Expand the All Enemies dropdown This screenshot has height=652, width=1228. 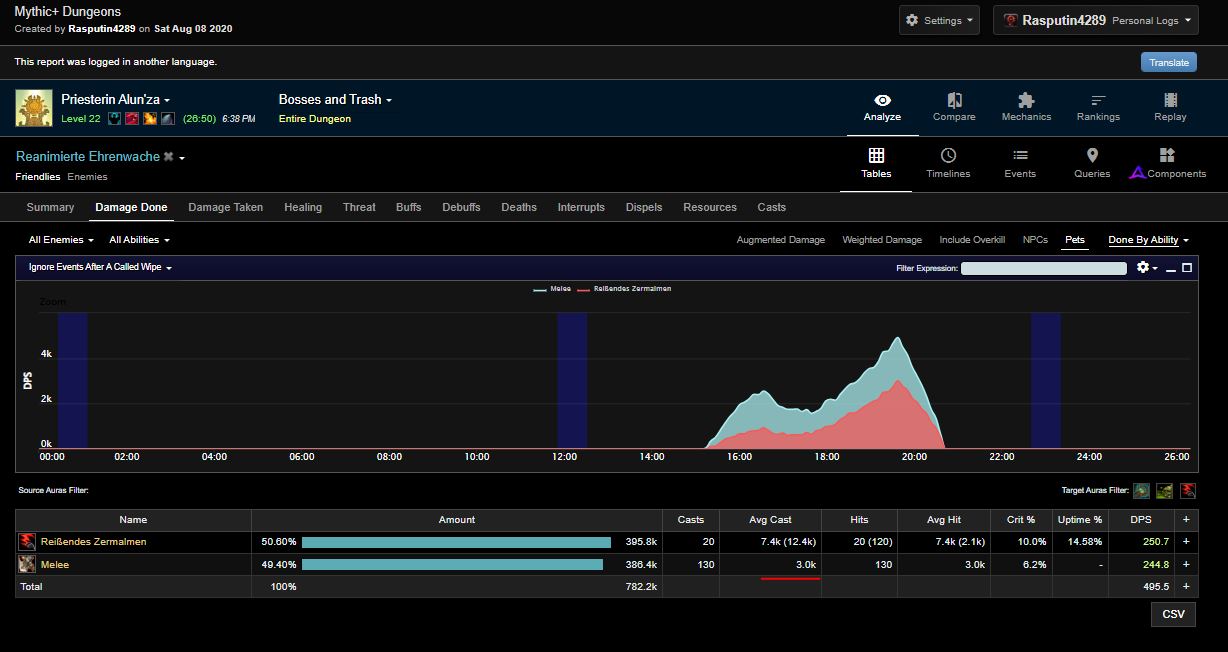(x=61, y=240)
